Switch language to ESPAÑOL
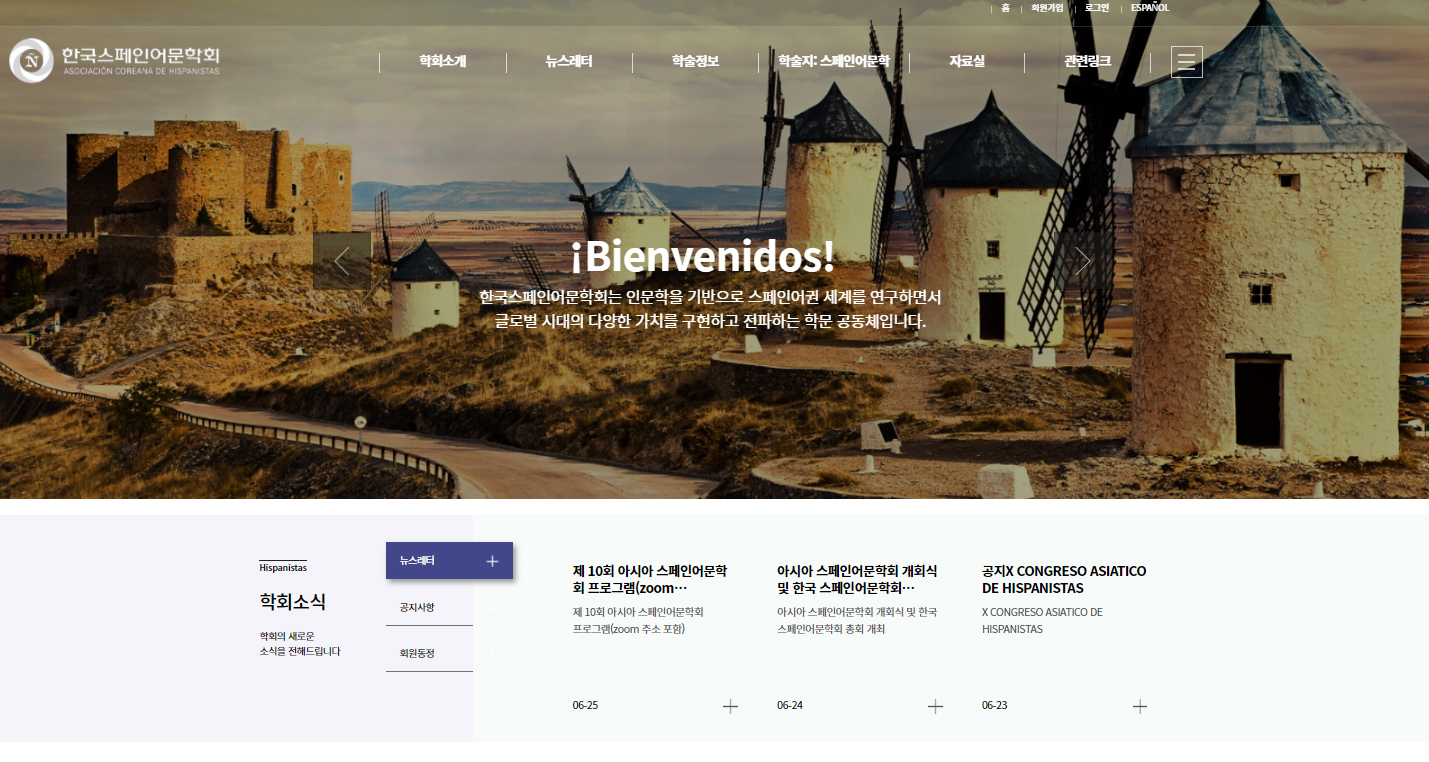Screen dimensions: 1429x762 point(1150,8)
